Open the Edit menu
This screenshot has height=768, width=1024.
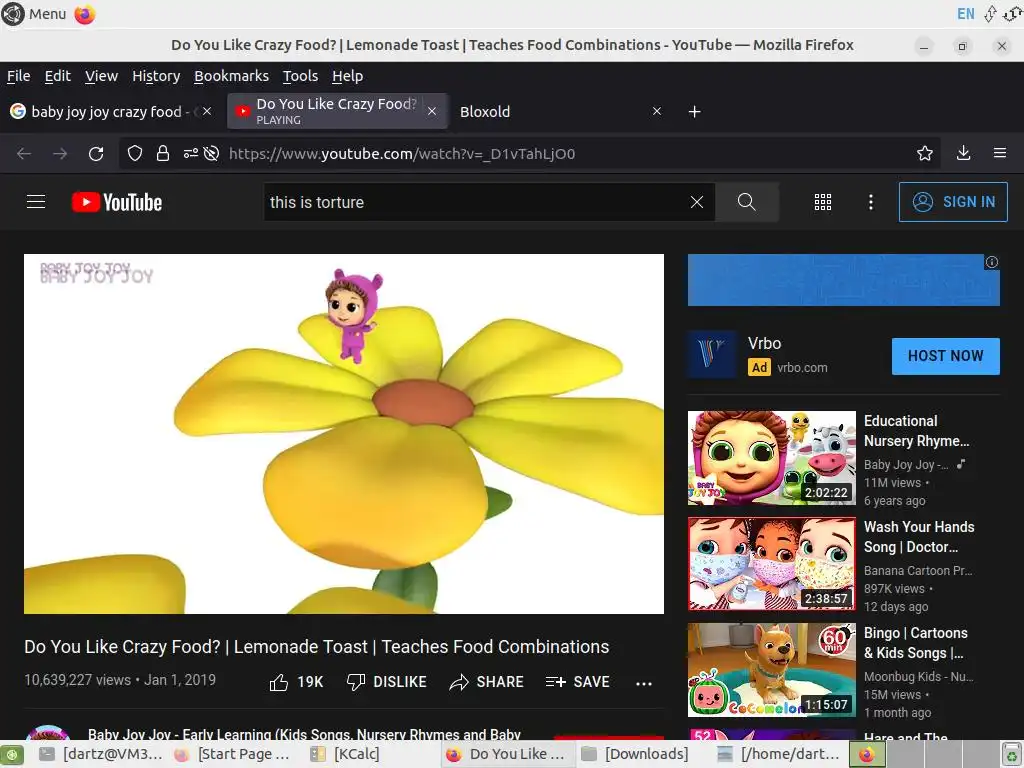pos(57,76)
